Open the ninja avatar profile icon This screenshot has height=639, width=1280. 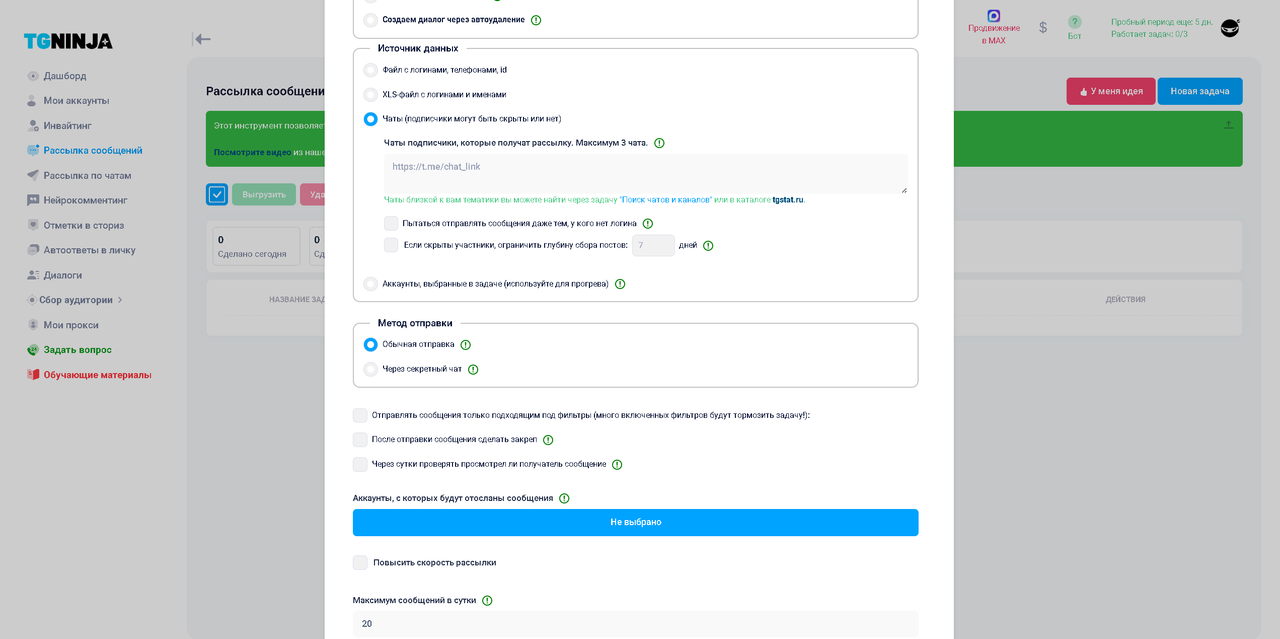pyautogui.click(x=1230, y=28)
